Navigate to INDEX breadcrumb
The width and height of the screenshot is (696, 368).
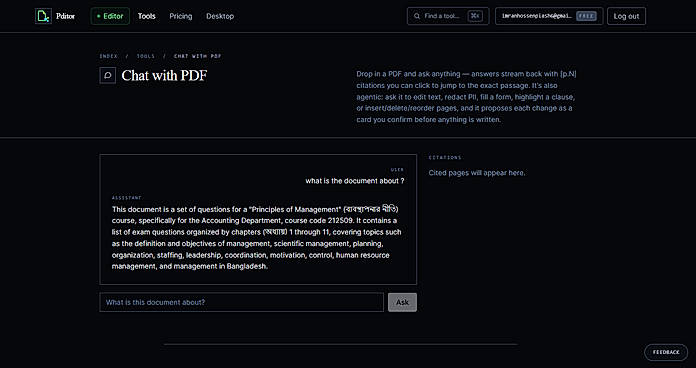pyautogui.click(x=109, y=56)
